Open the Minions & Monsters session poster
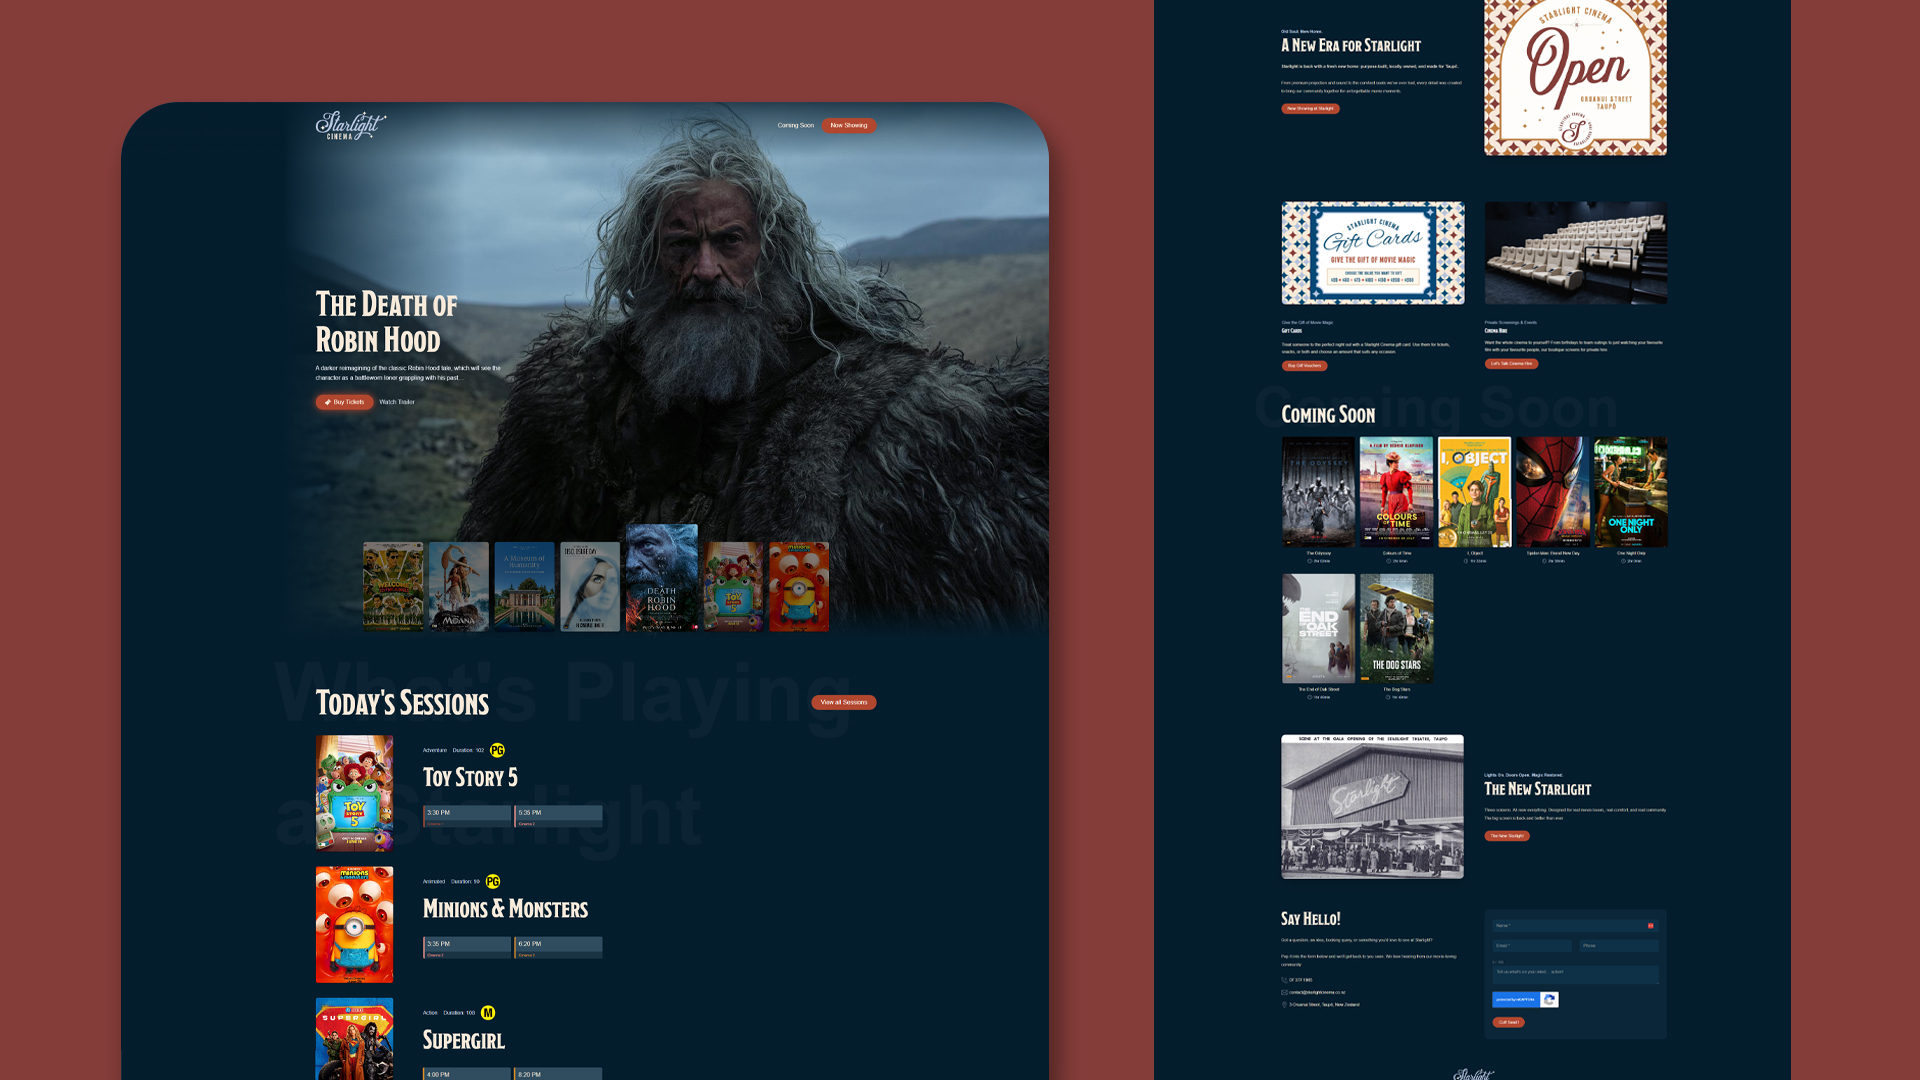 click(x=354, y=924)
